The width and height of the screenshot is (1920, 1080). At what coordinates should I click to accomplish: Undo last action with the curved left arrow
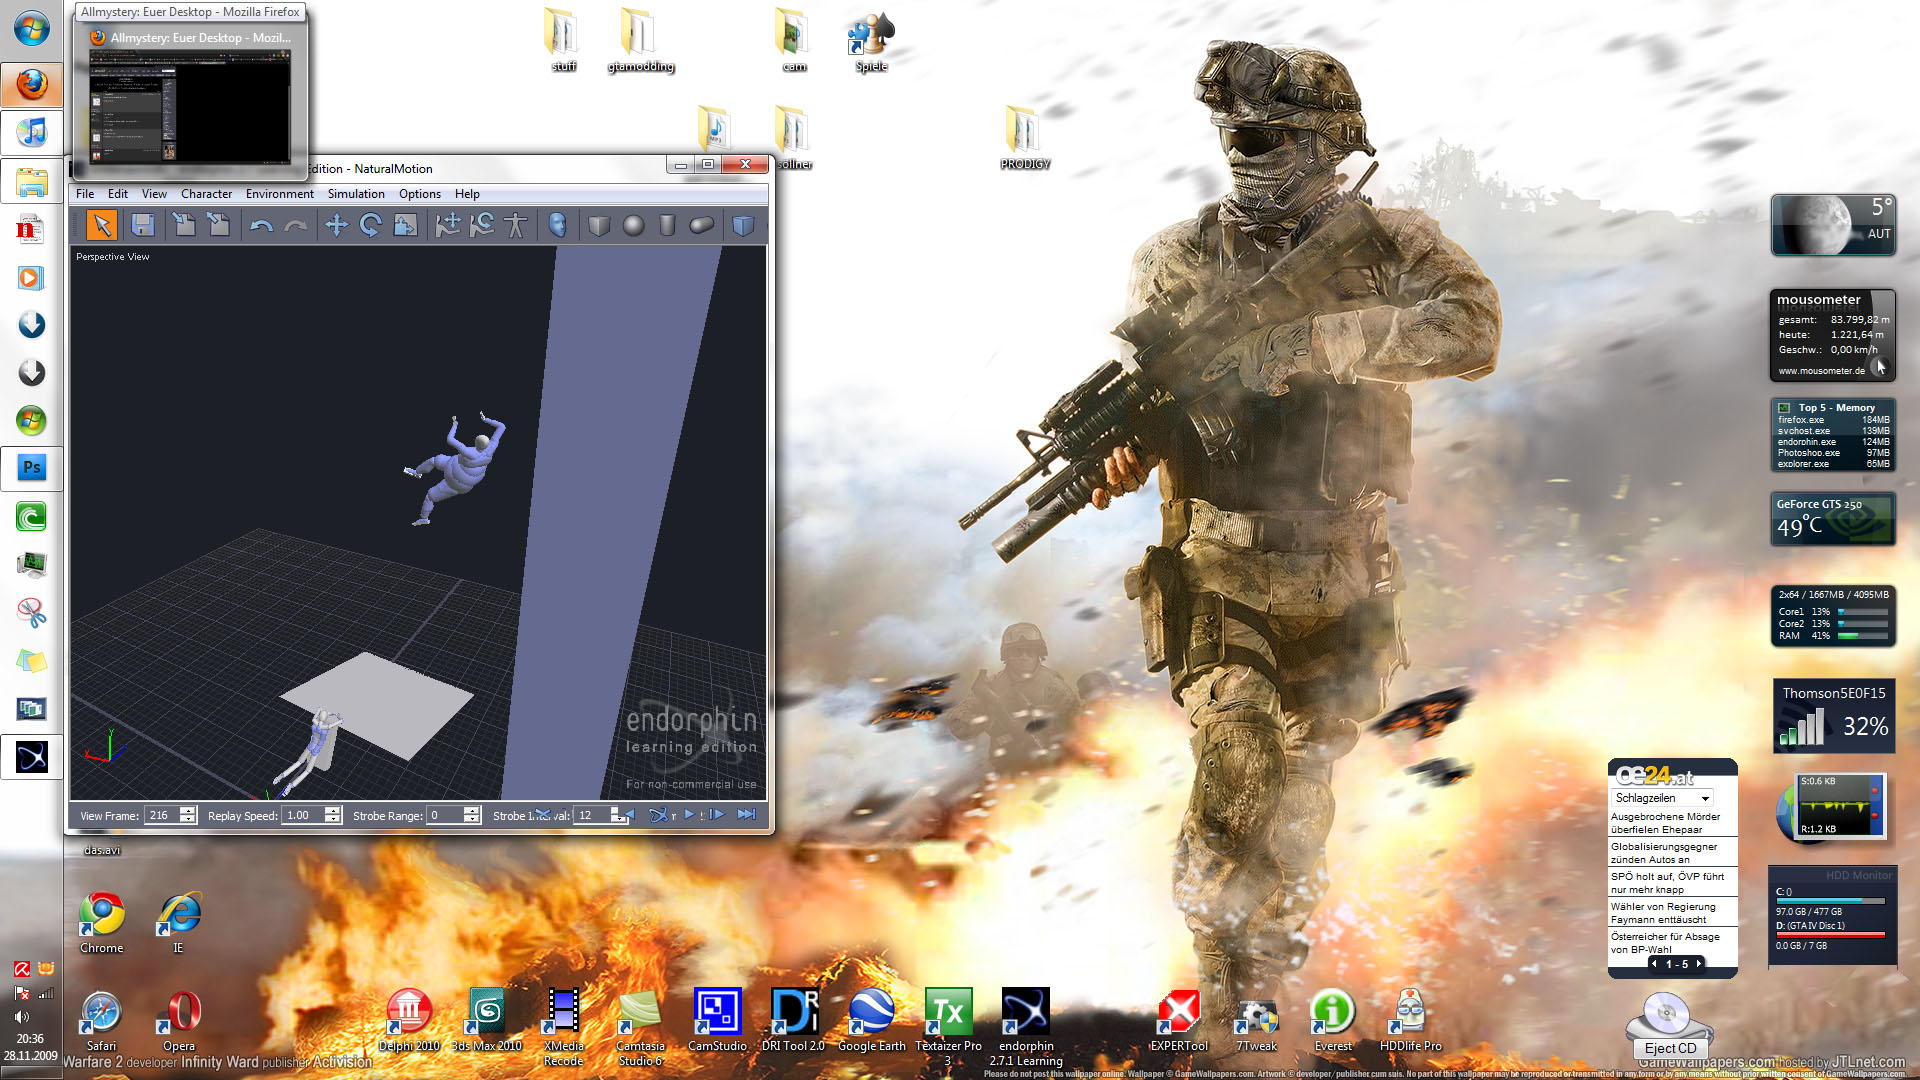pos(261,226)
